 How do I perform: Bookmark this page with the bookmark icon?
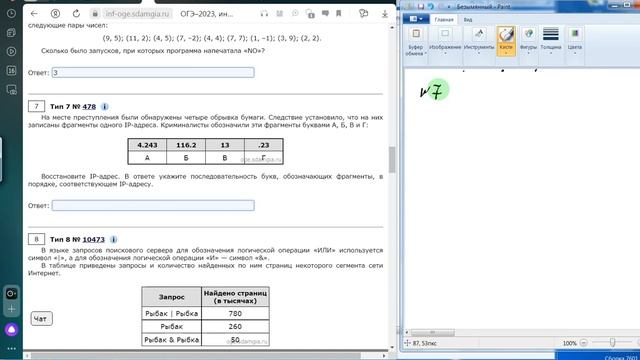tap(339, 13)
